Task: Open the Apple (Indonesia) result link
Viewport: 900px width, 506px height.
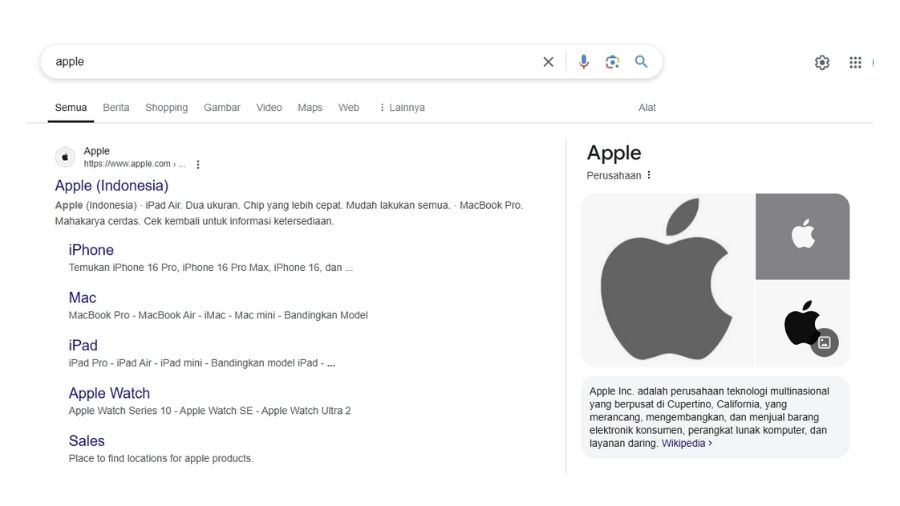Action: tap(112, 186)
